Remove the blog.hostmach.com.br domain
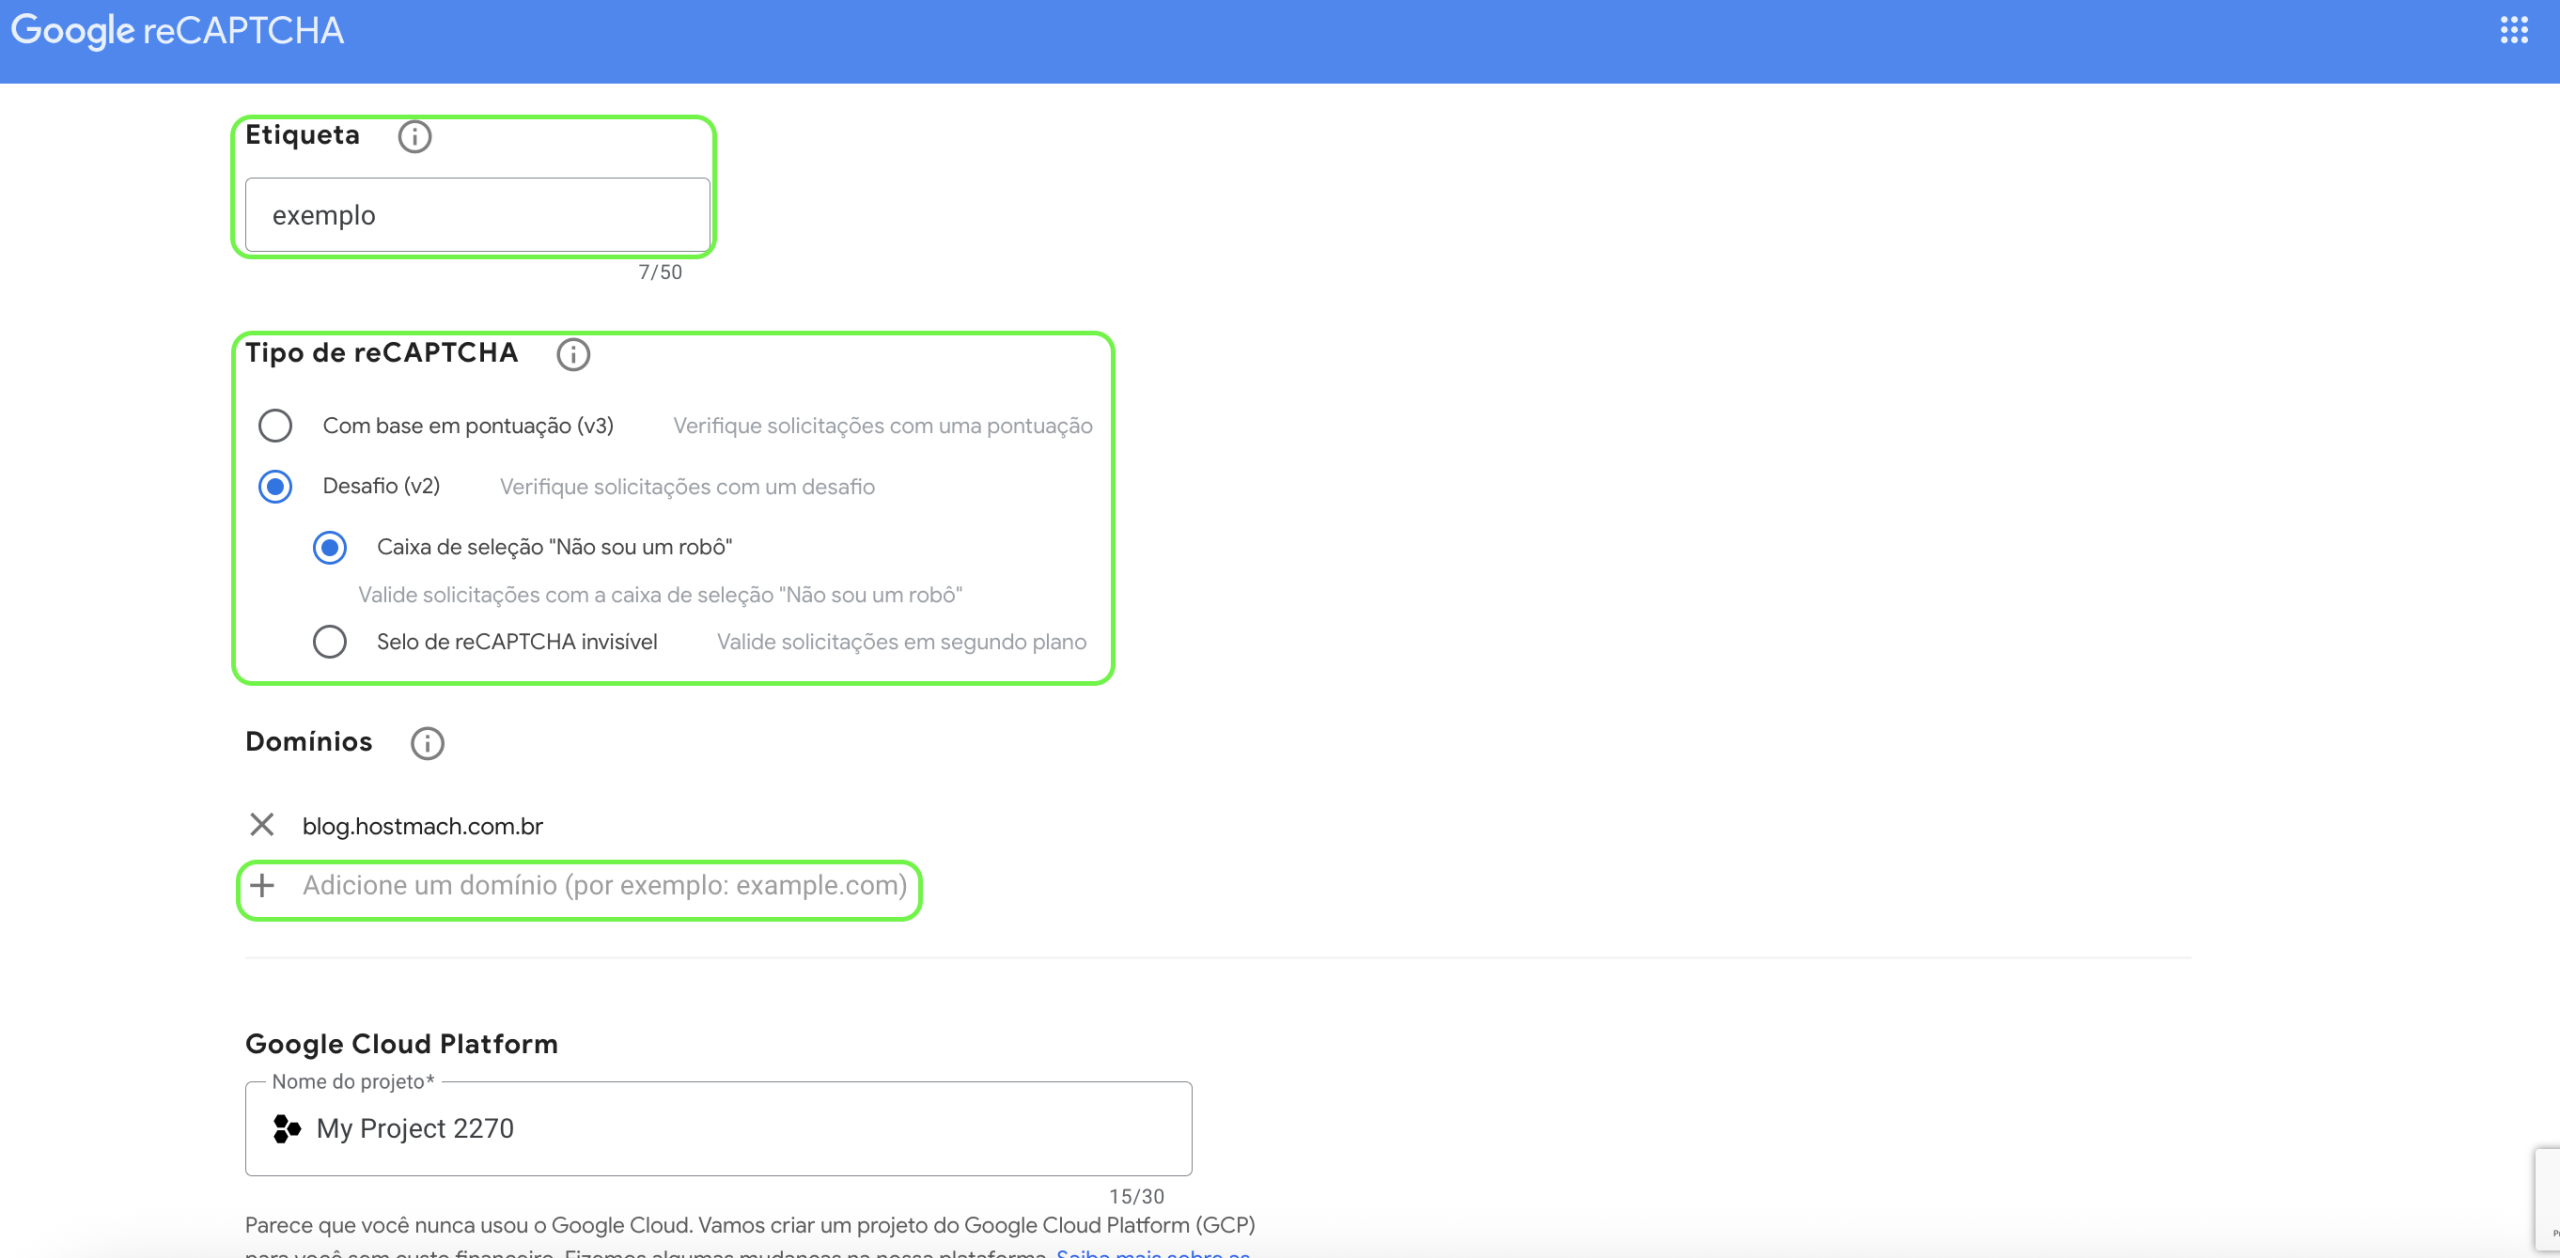2560x1258 pixels. (x=262, y=825)
